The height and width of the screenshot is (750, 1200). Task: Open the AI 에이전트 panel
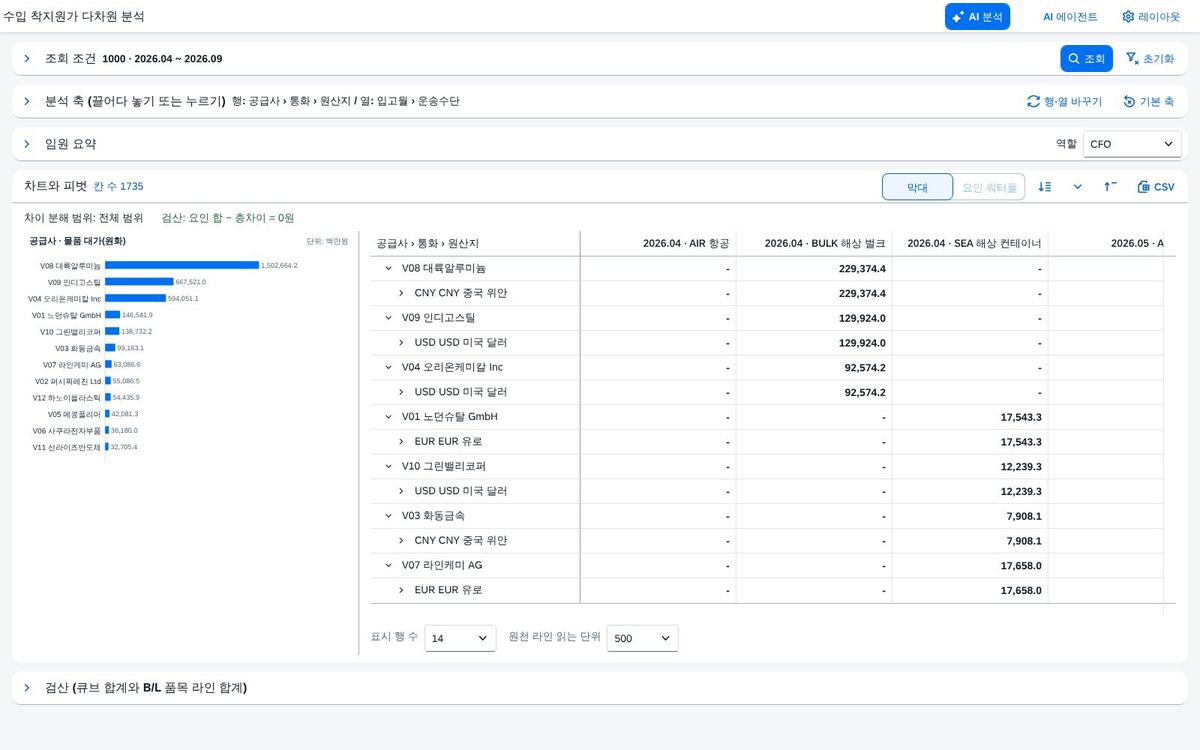pyautogui.click(x=1070, y=17)
